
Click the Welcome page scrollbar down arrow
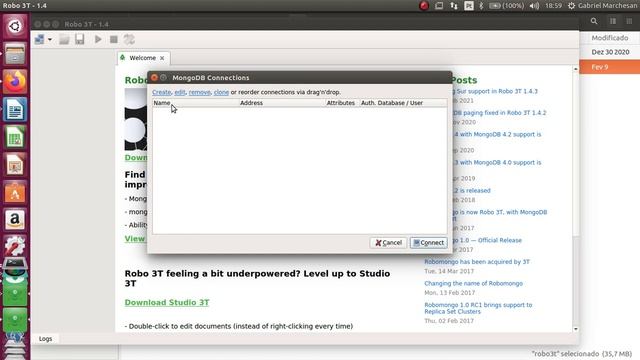[x=576, y=329]
